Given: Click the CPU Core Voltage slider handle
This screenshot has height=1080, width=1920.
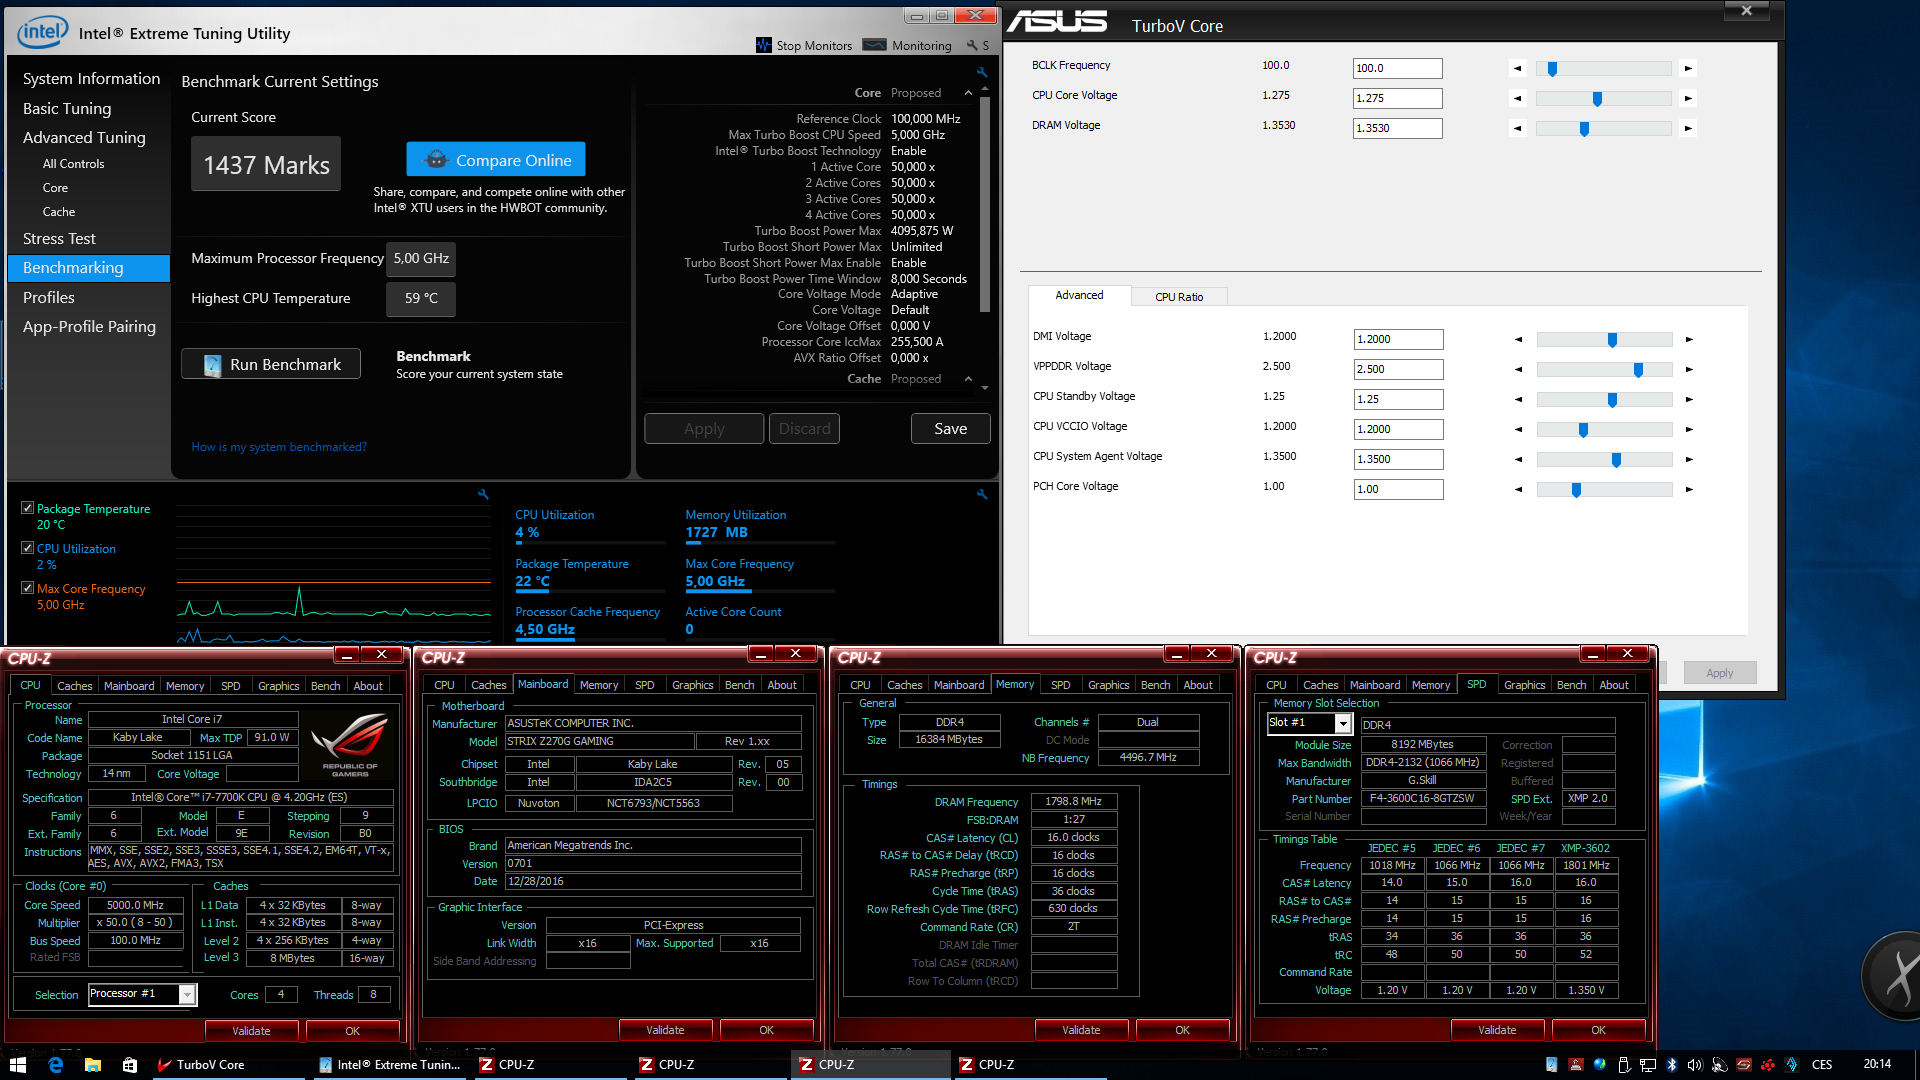Looking at the screenshot, I should (x=1597, y=99).
